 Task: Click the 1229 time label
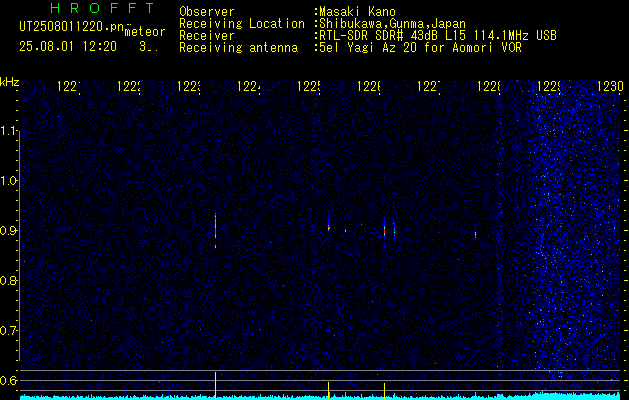548,87
